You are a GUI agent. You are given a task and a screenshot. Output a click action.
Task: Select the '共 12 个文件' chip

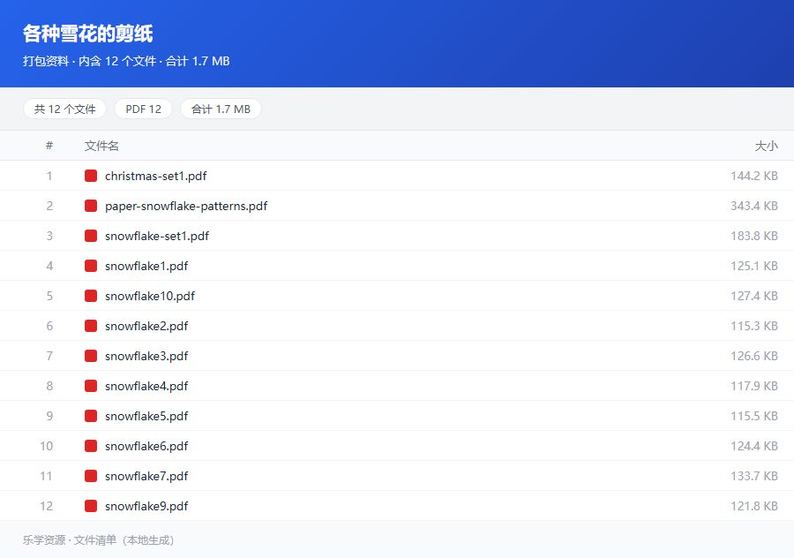point(65,109)
